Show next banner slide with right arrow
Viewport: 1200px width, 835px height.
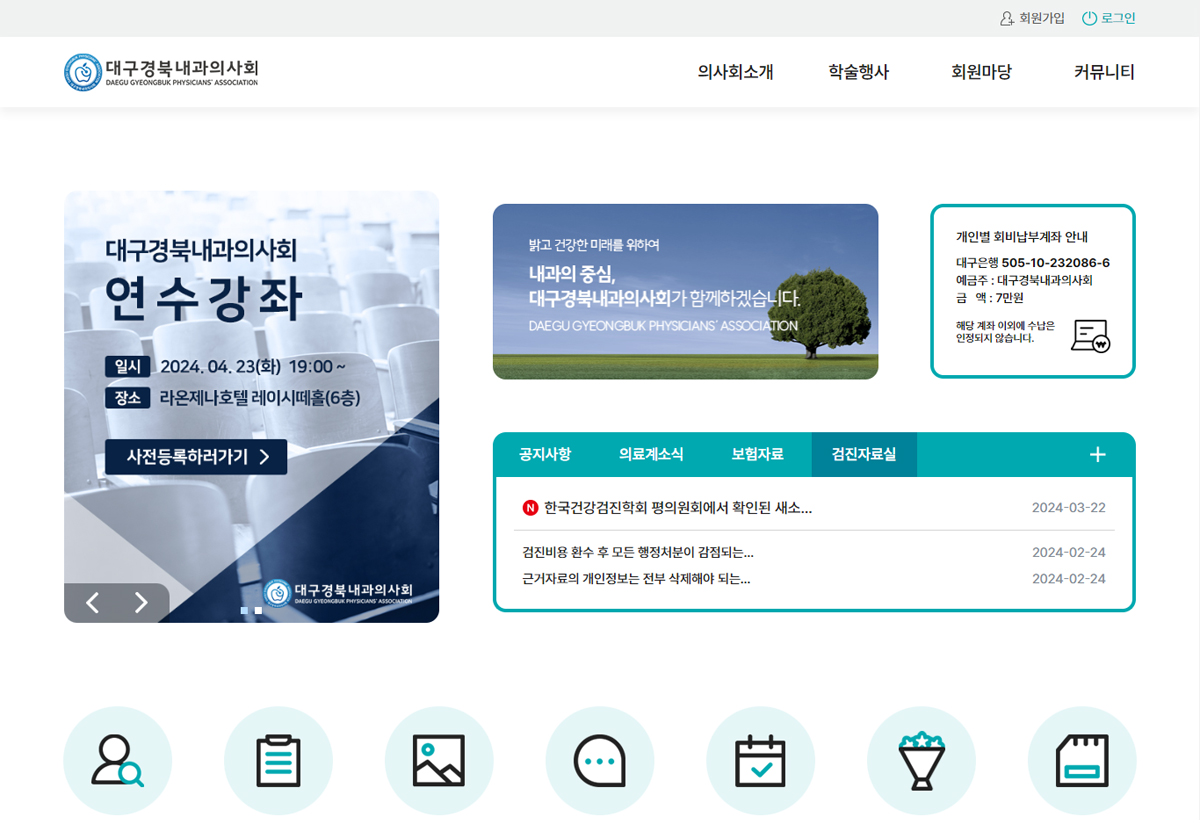click(141, 602)
